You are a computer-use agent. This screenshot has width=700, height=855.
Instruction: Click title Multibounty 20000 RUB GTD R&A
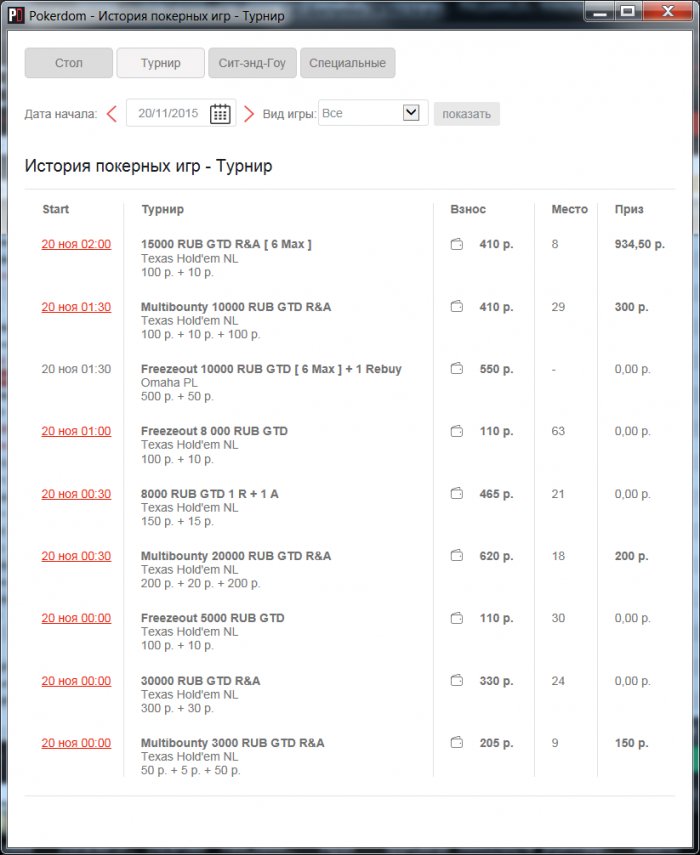(x=236, y=556)
